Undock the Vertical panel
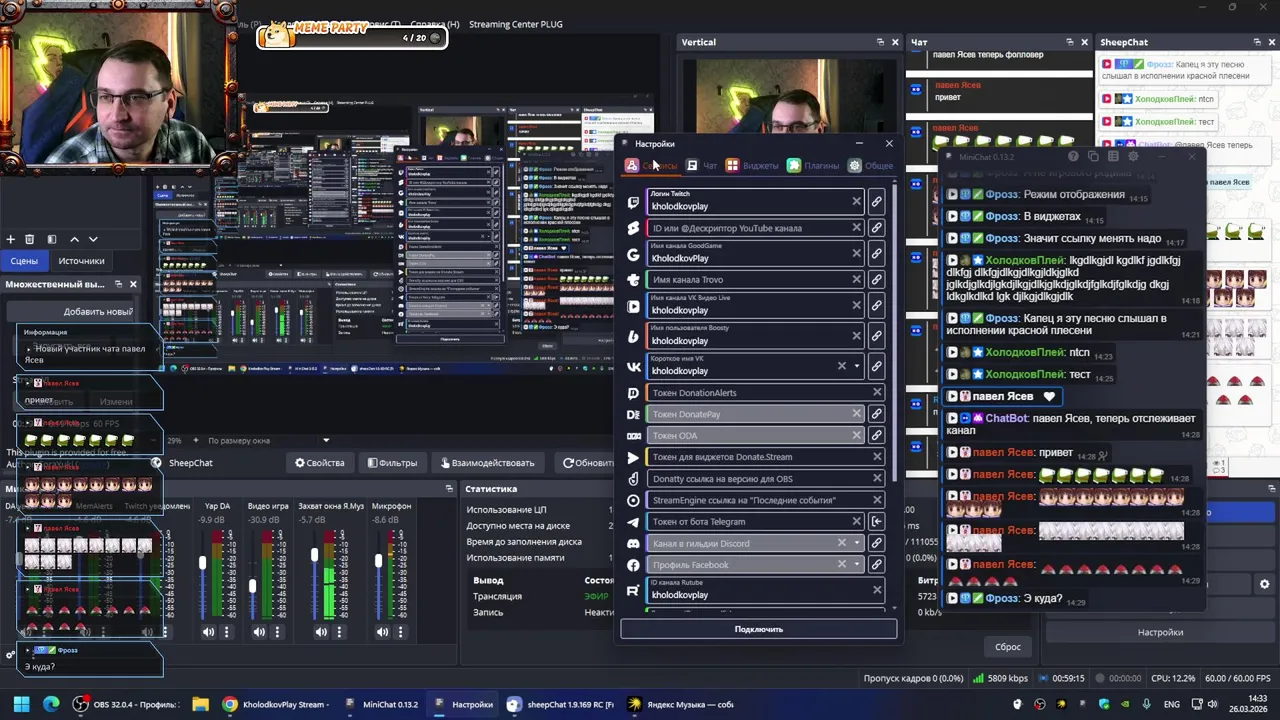 tap(880, 42)
